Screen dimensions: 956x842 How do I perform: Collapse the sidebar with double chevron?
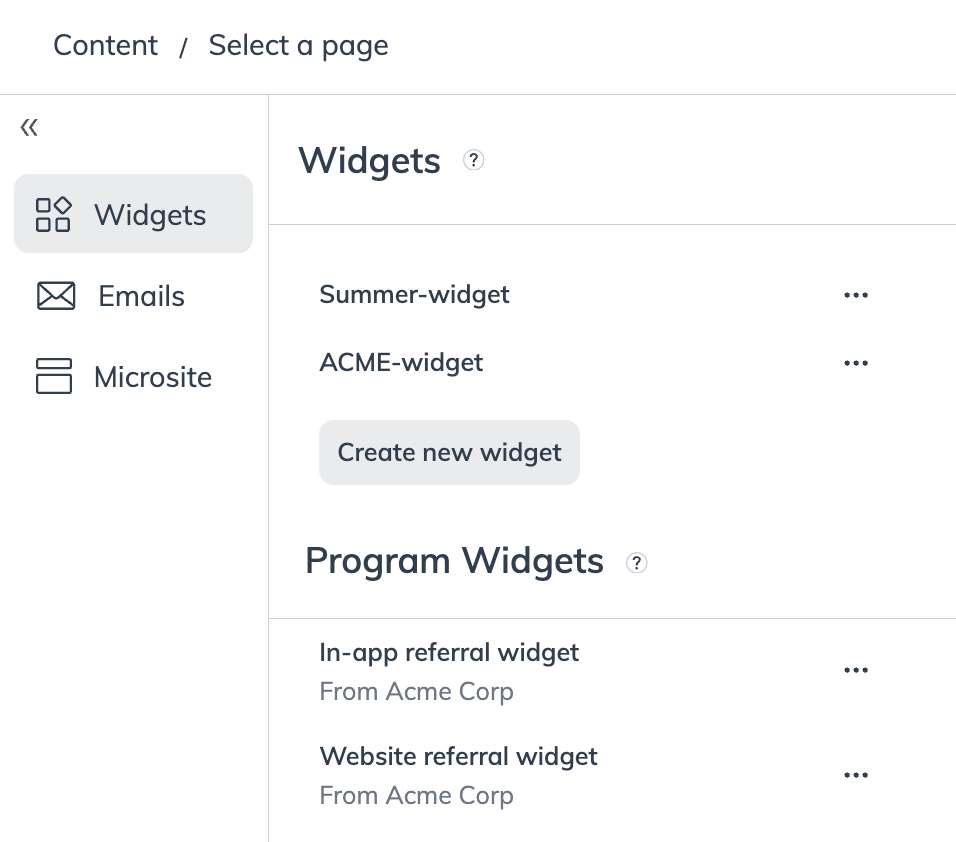pos(29,127)
